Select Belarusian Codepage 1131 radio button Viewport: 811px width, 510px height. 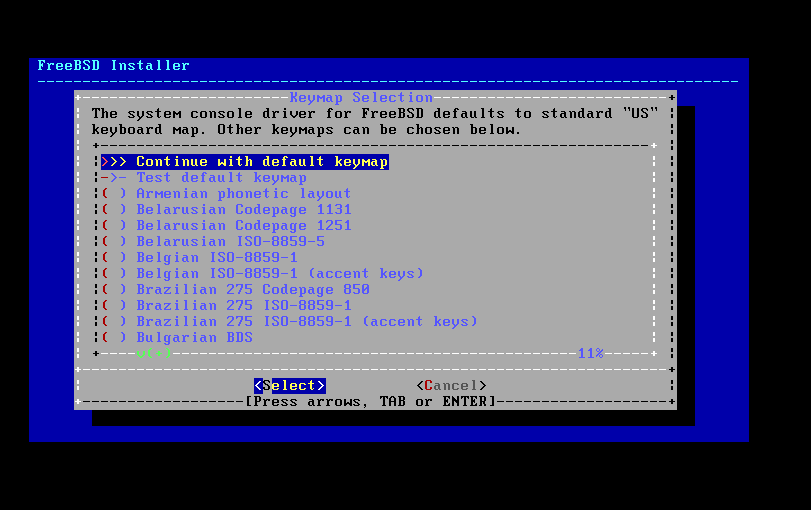tap(114, 210)
